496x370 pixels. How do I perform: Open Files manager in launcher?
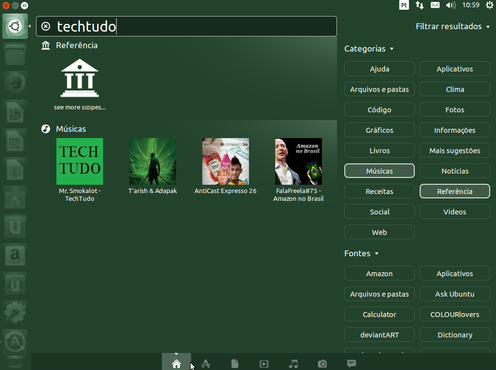[15, 55]
